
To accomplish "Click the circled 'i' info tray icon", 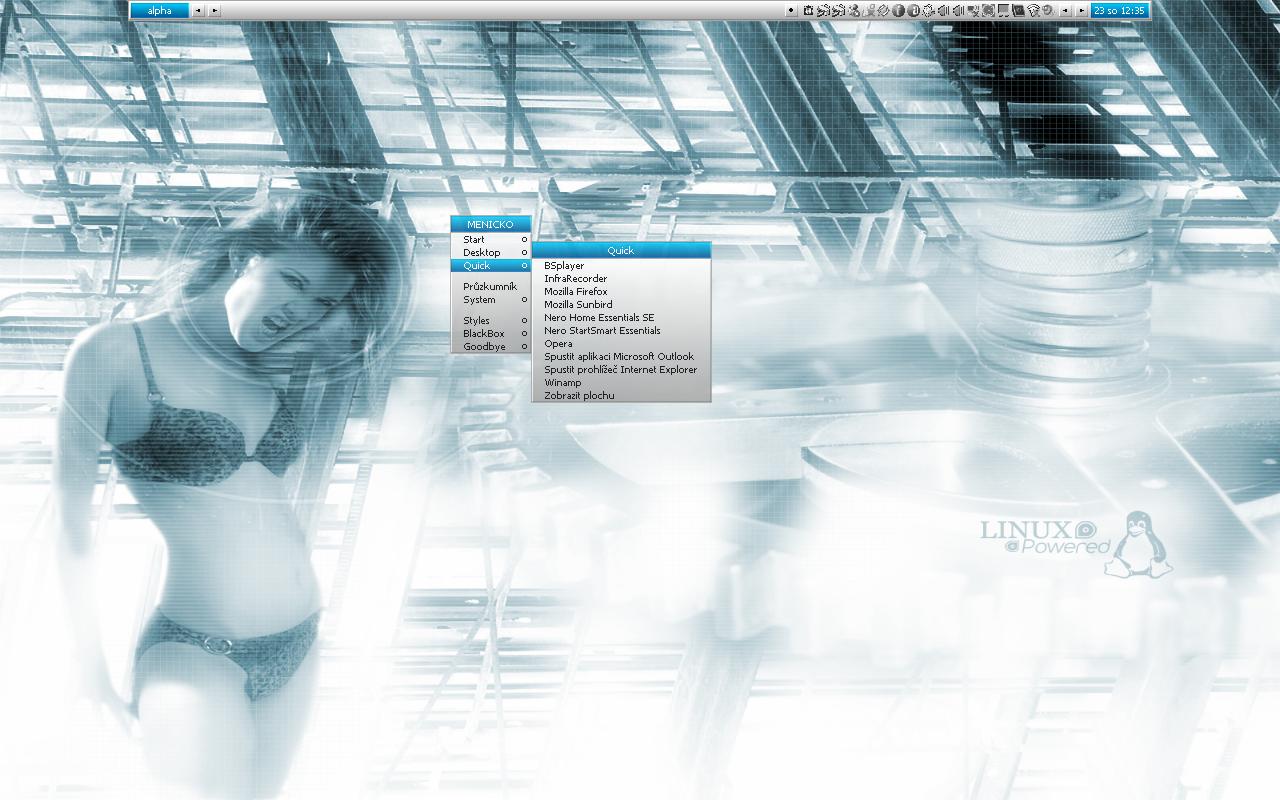I will (x=899, y=11).
